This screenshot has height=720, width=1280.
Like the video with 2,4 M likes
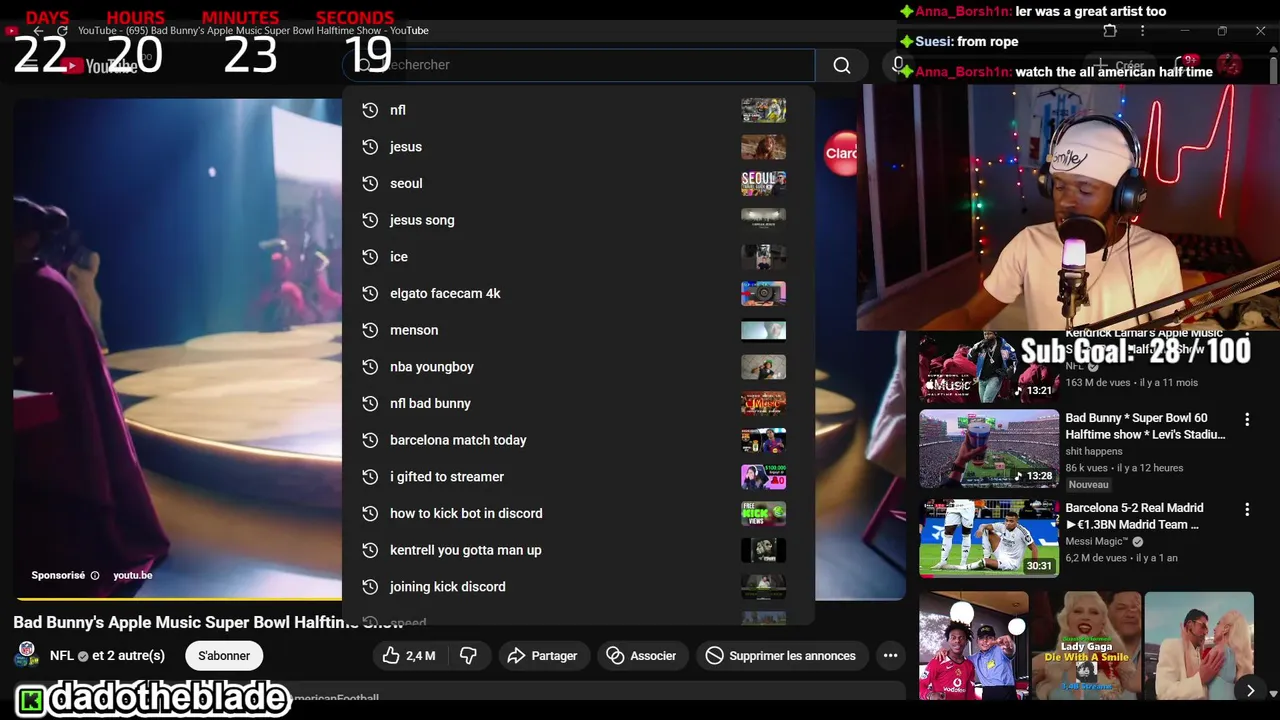pyautogui.click(x=409, y=656)
